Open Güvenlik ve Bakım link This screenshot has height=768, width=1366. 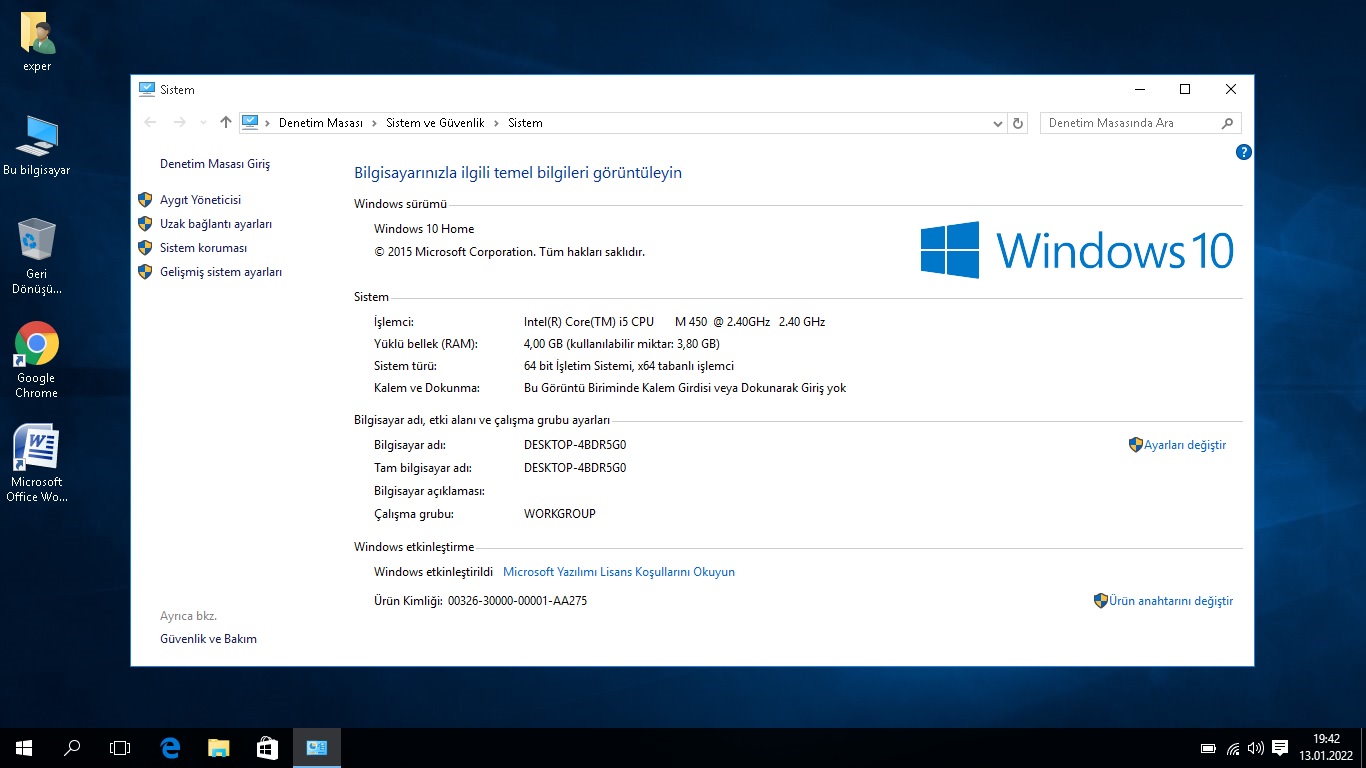coord(208,639)
